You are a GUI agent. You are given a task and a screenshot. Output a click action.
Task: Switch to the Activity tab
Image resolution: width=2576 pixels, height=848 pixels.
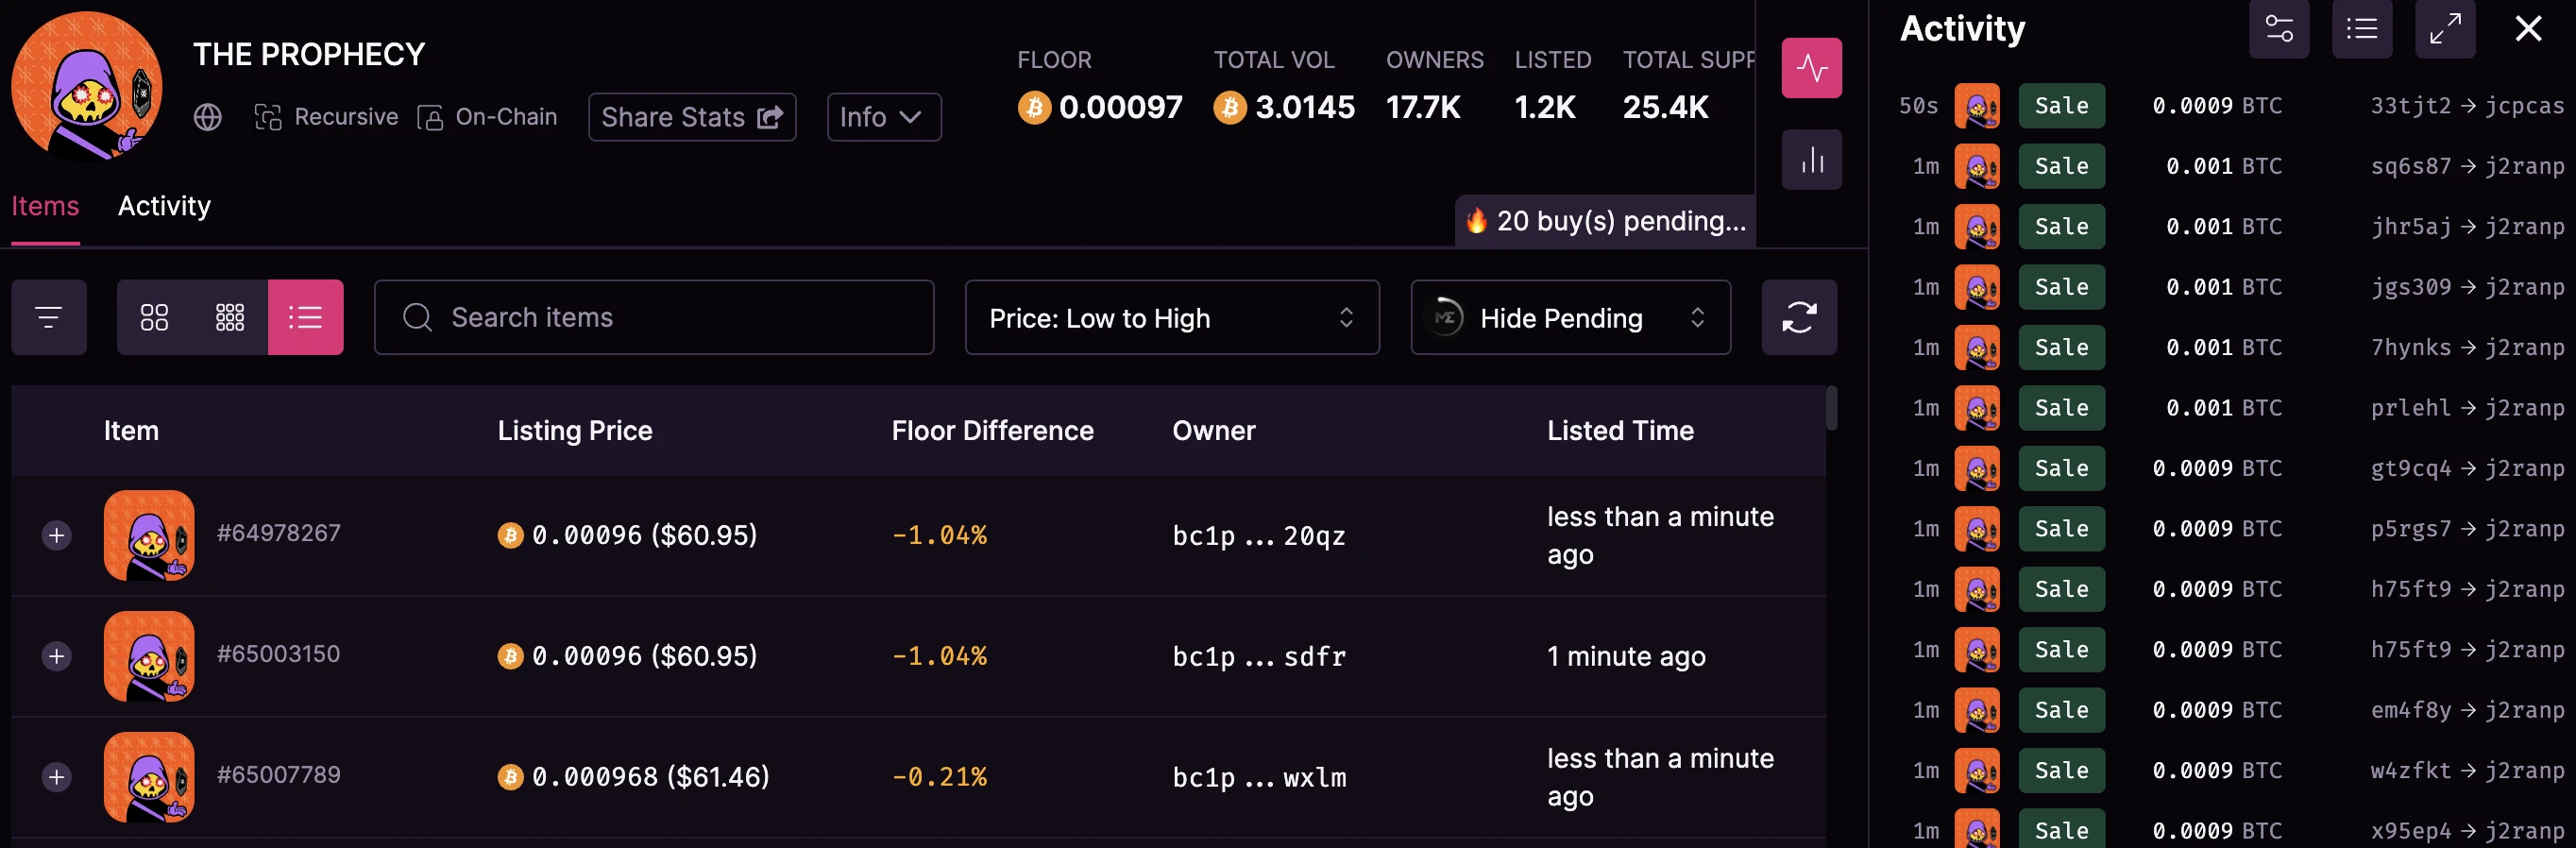[x=164, y=207]
